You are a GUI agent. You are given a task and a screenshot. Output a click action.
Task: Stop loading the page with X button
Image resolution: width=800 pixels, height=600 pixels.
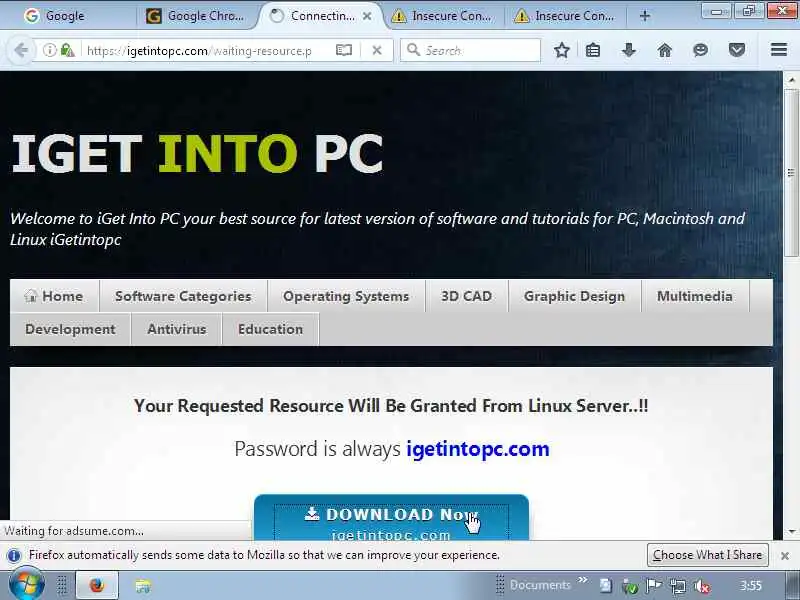tap(377, 50)
